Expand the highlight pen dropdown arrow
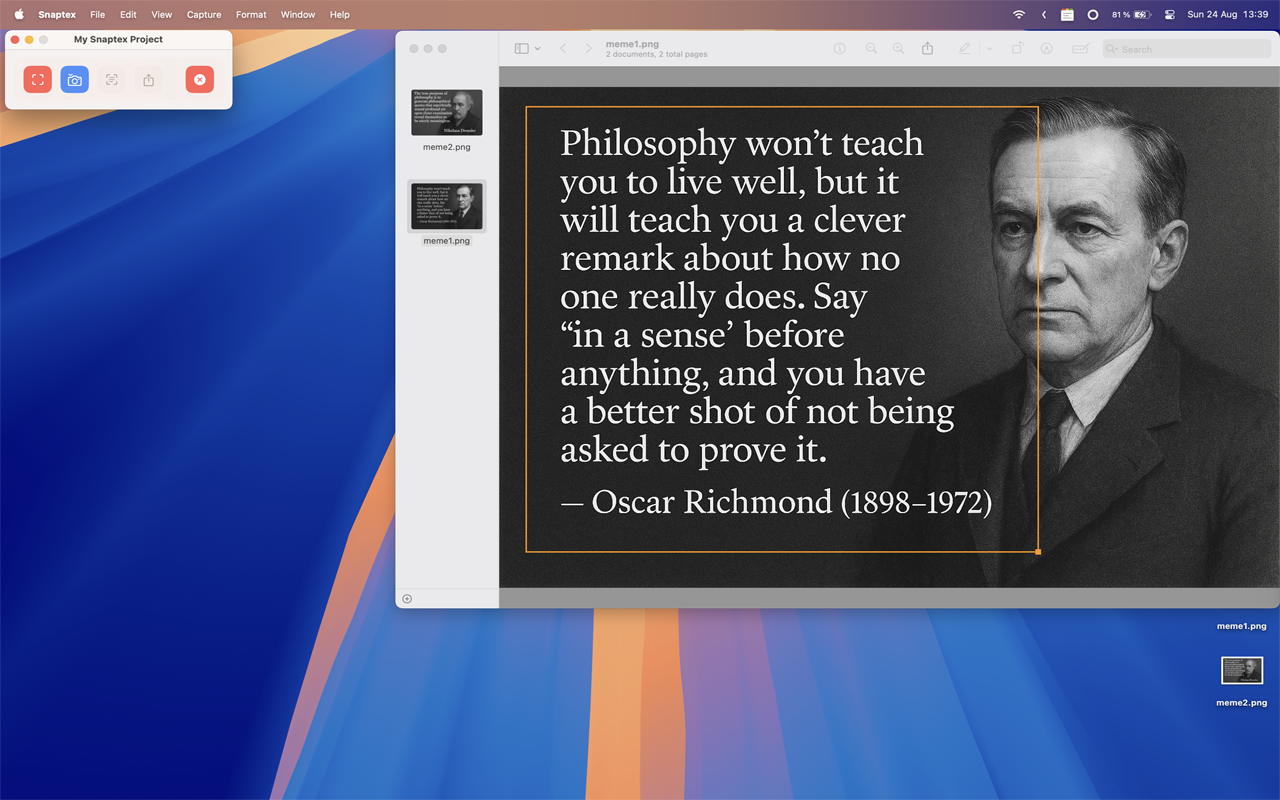 pyautogui.click(x=989, y=49)
